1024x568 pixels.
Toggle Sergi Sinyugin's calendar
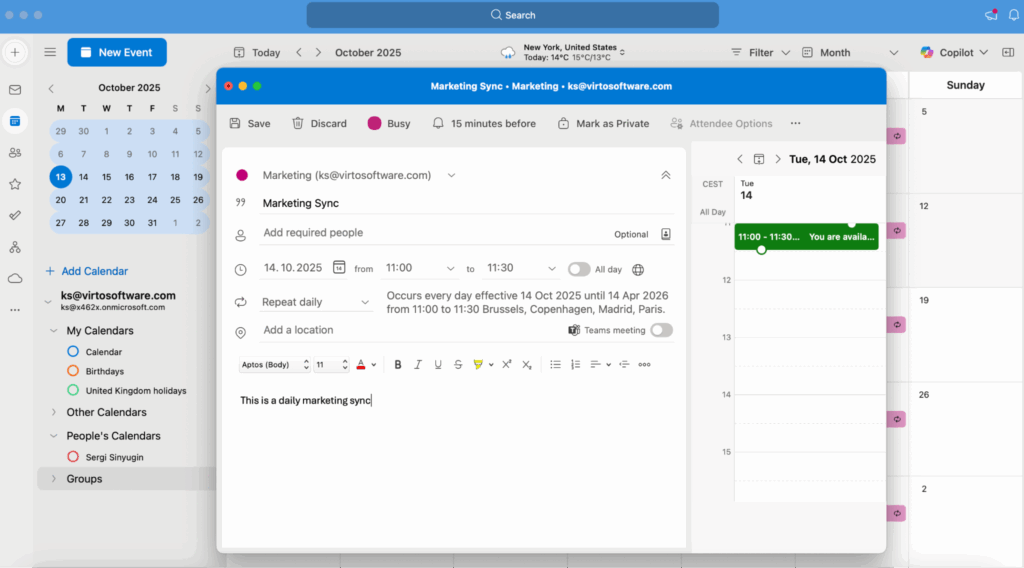(x=73, y=456)
